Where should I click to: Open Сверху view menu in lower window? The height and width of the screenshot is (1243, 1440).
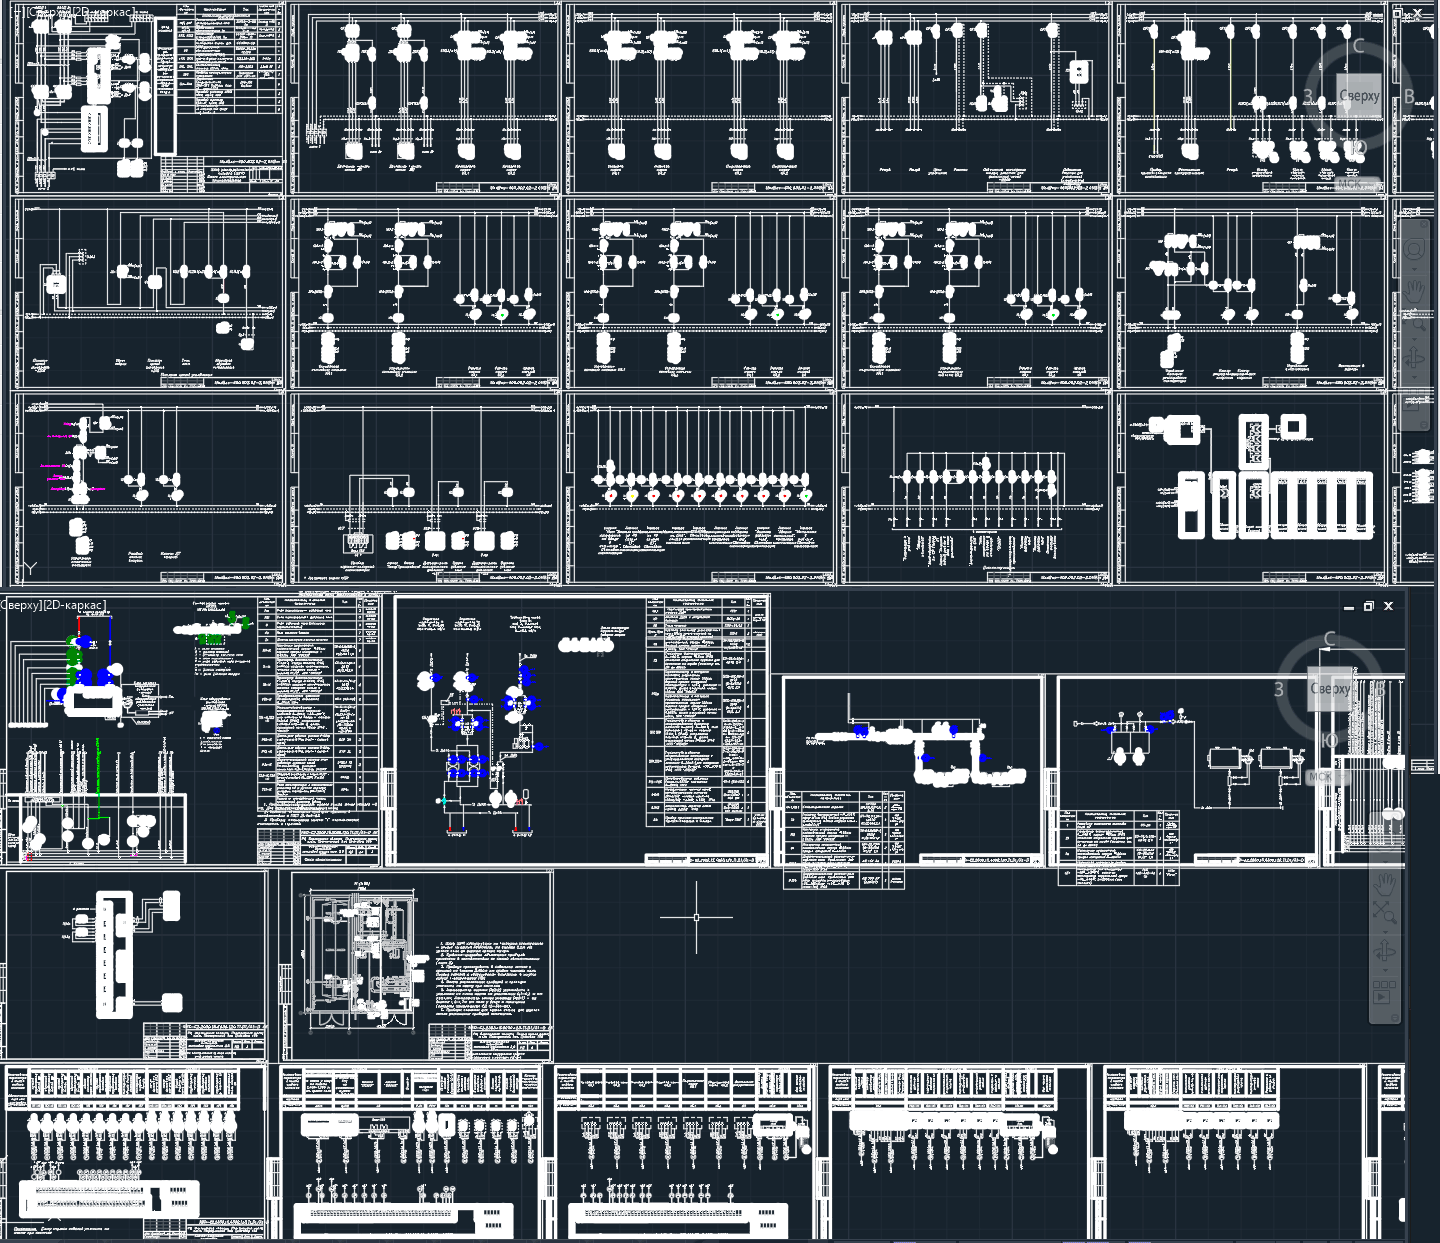pos(19,606)
